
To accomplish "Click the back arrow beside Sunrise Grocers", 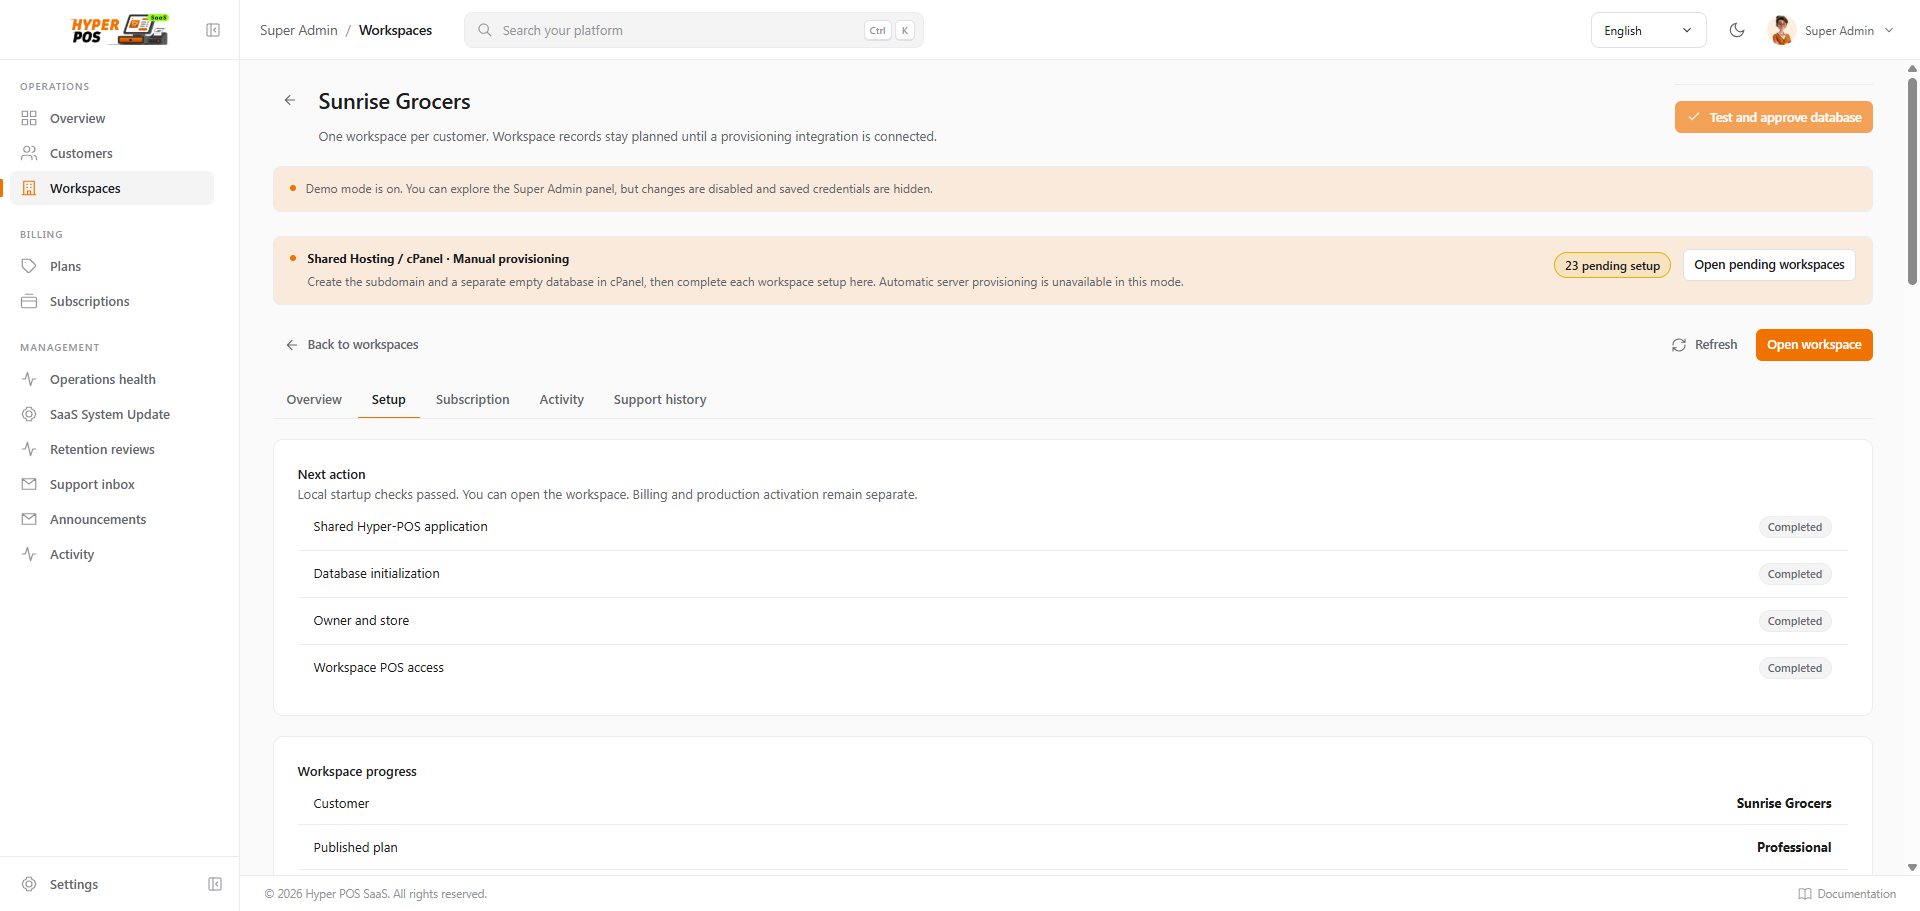I will pyautogui.click(x=290, y=100).
